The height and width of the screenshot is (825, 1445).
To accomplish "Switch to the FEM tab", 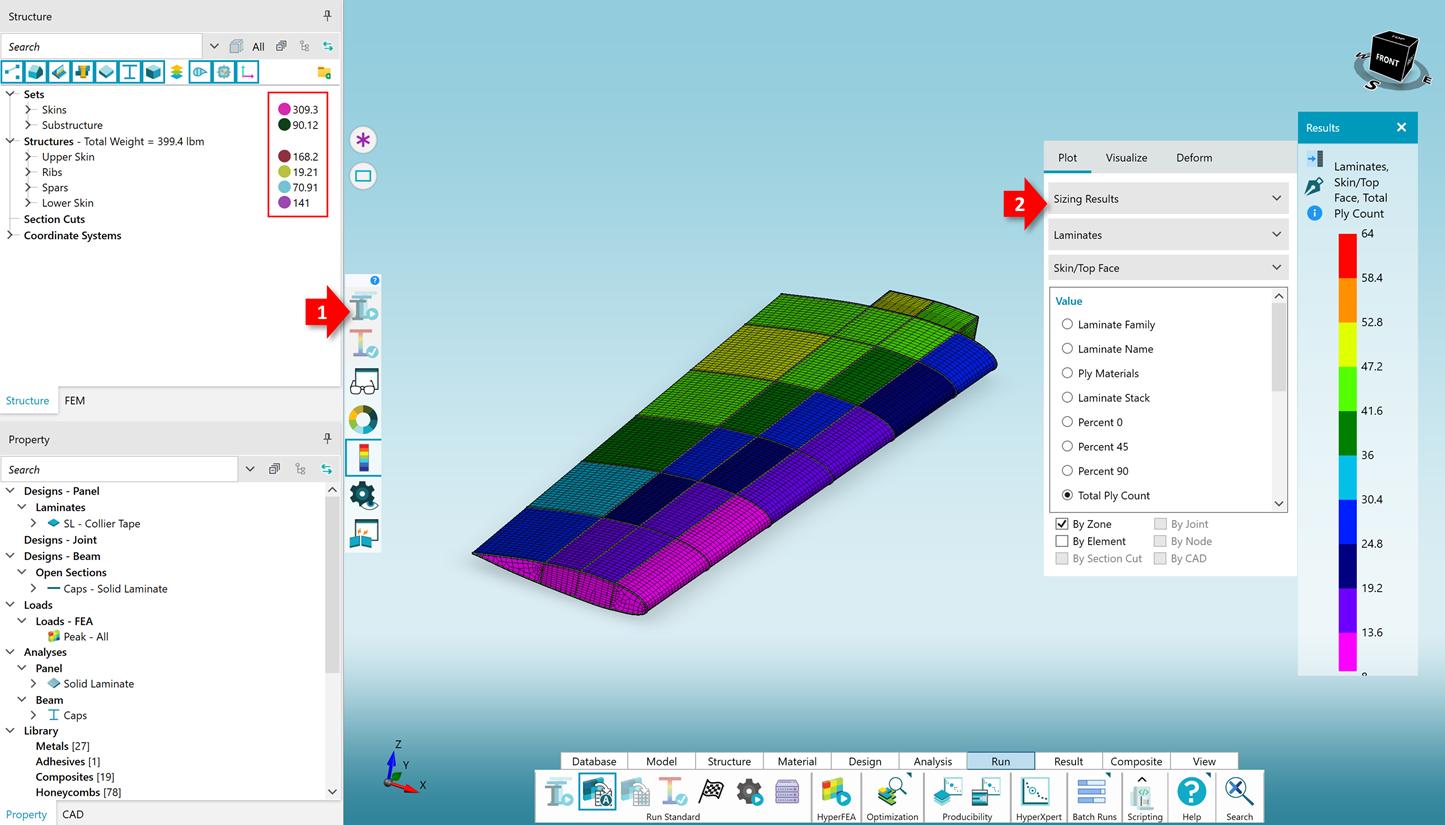I will pyautogui.click(x=75, y=400).
